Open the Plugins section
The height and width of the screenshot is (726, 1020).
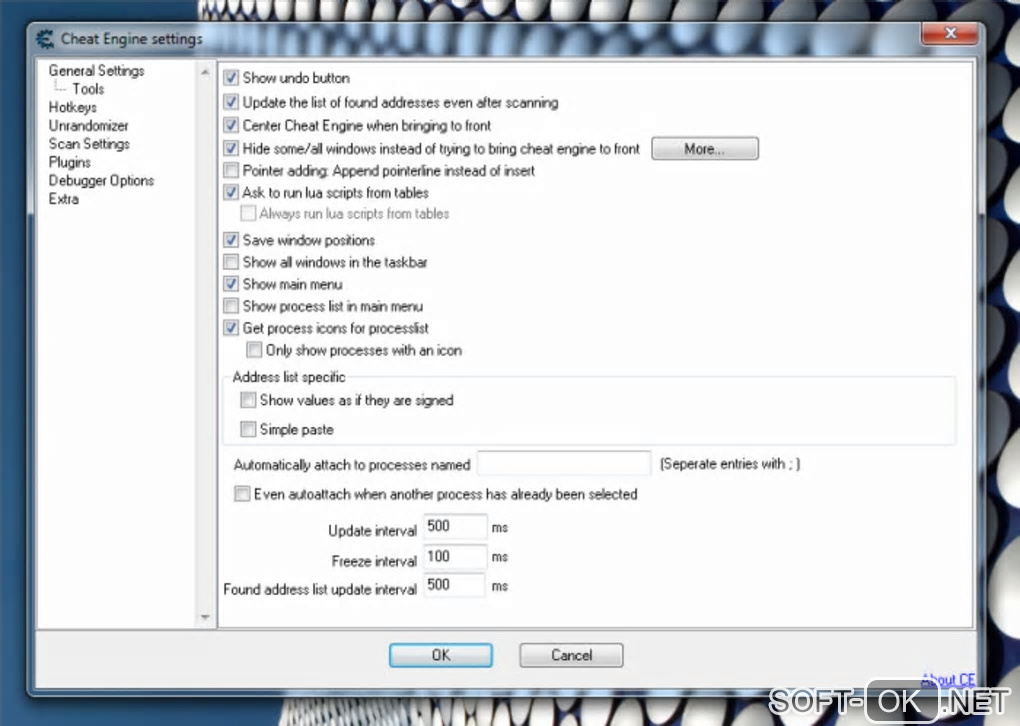(x=70, y=162)
